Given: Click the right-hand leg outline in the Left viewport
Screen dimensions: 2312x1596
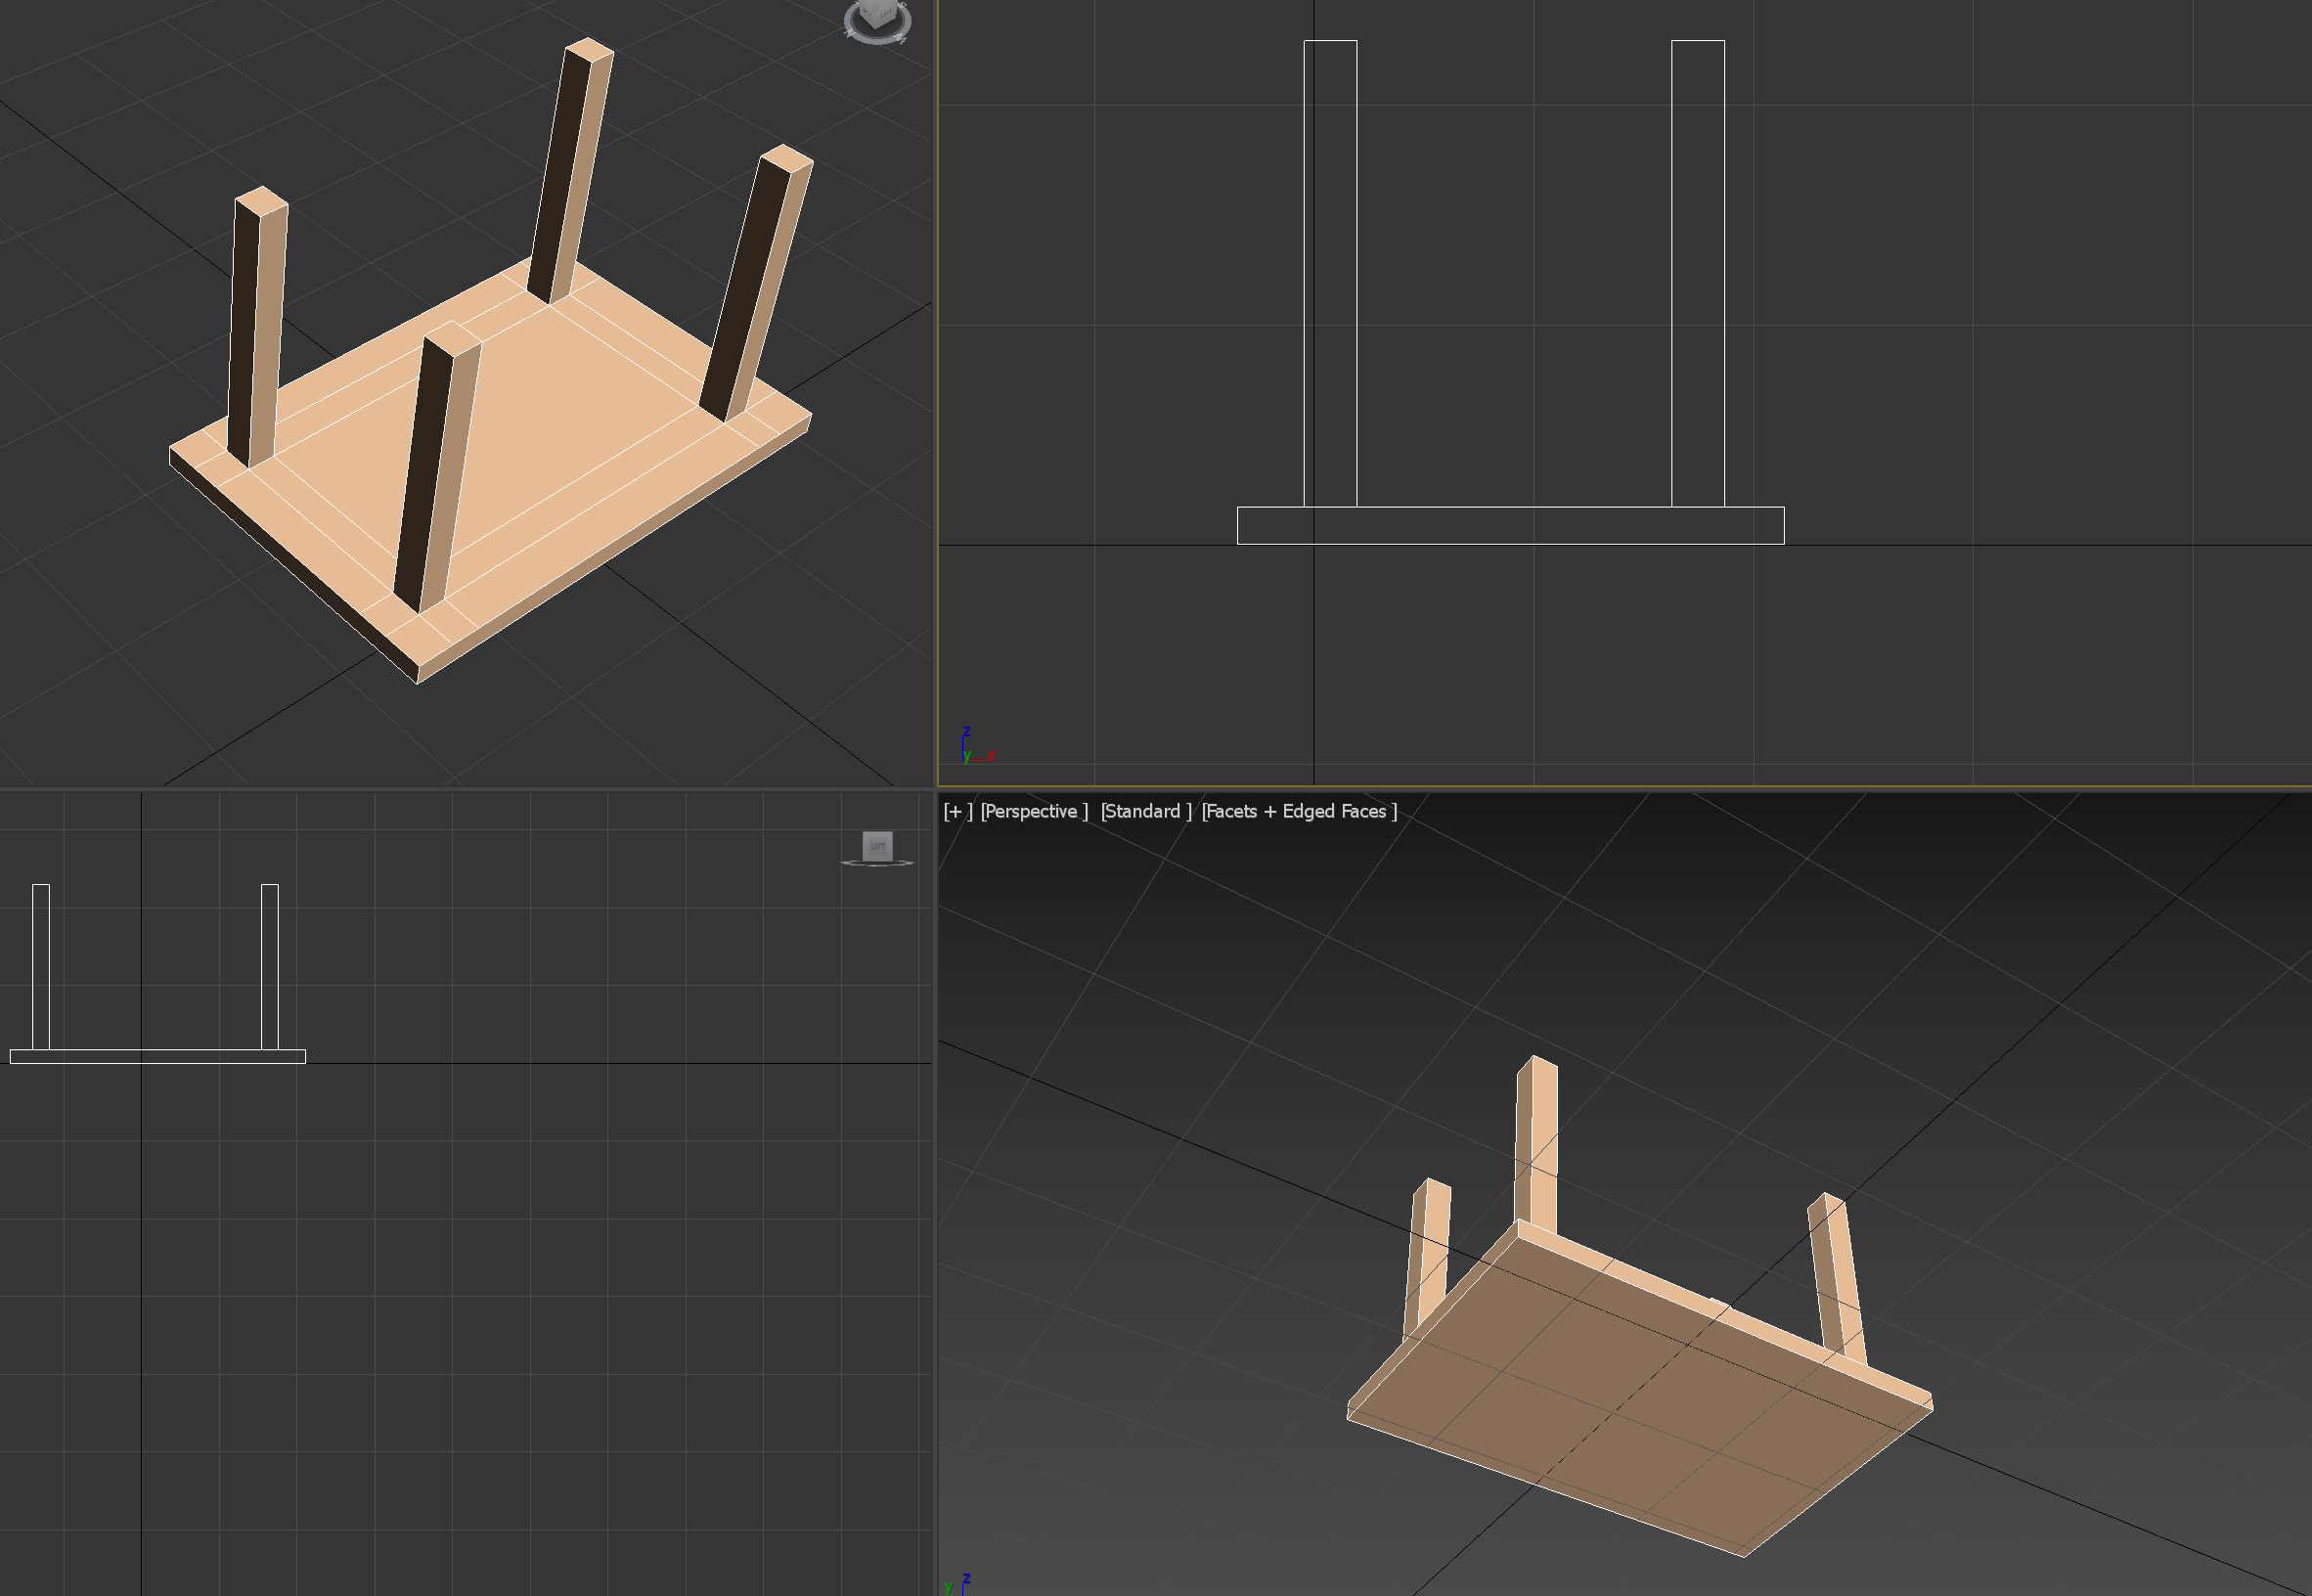Looking at the screenshot, I should 269,965.
